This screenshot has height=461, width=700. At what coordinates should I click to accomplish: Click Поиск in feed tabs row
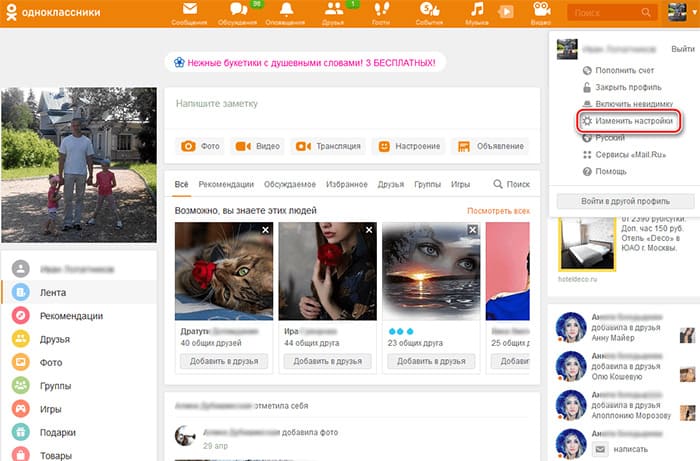[x=511, y=184]
